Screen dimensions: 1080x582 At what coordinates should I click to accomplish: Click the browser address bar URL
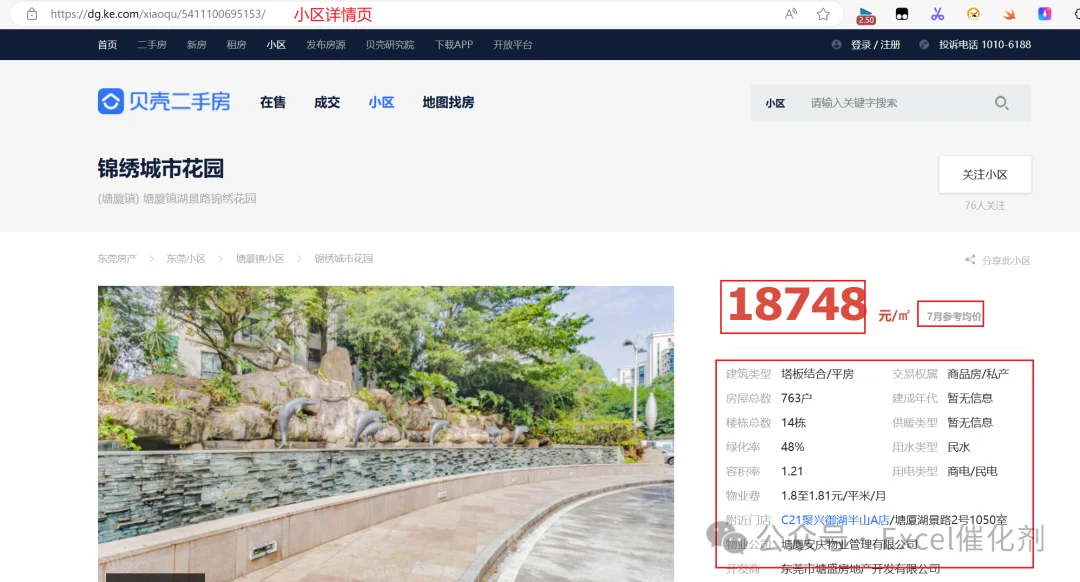[x=158, y=14]
